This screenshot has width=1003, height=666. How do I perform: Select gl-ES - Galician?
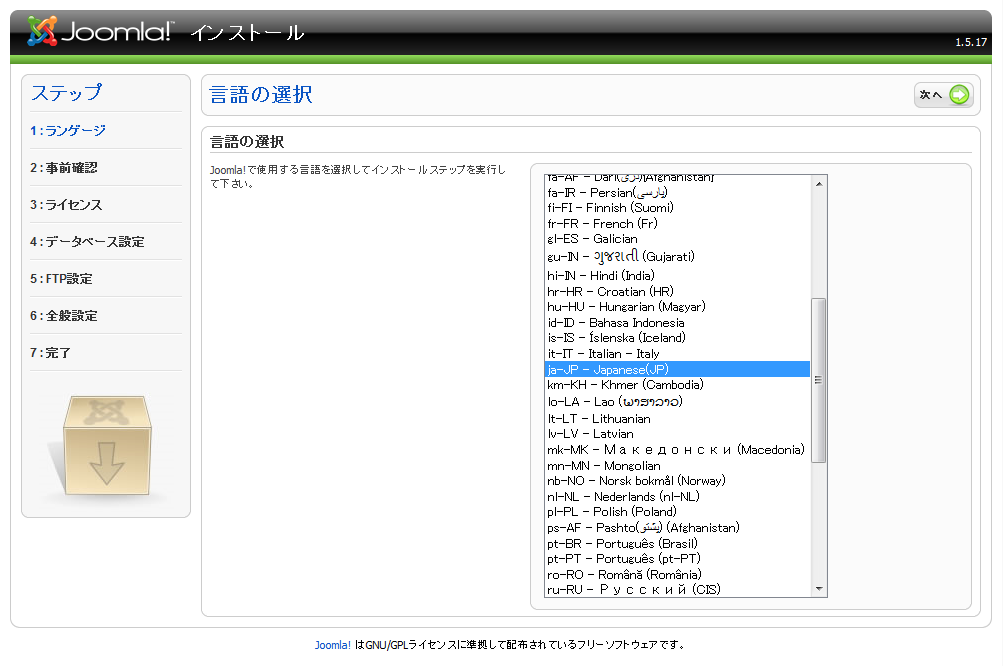coord(677,239)
